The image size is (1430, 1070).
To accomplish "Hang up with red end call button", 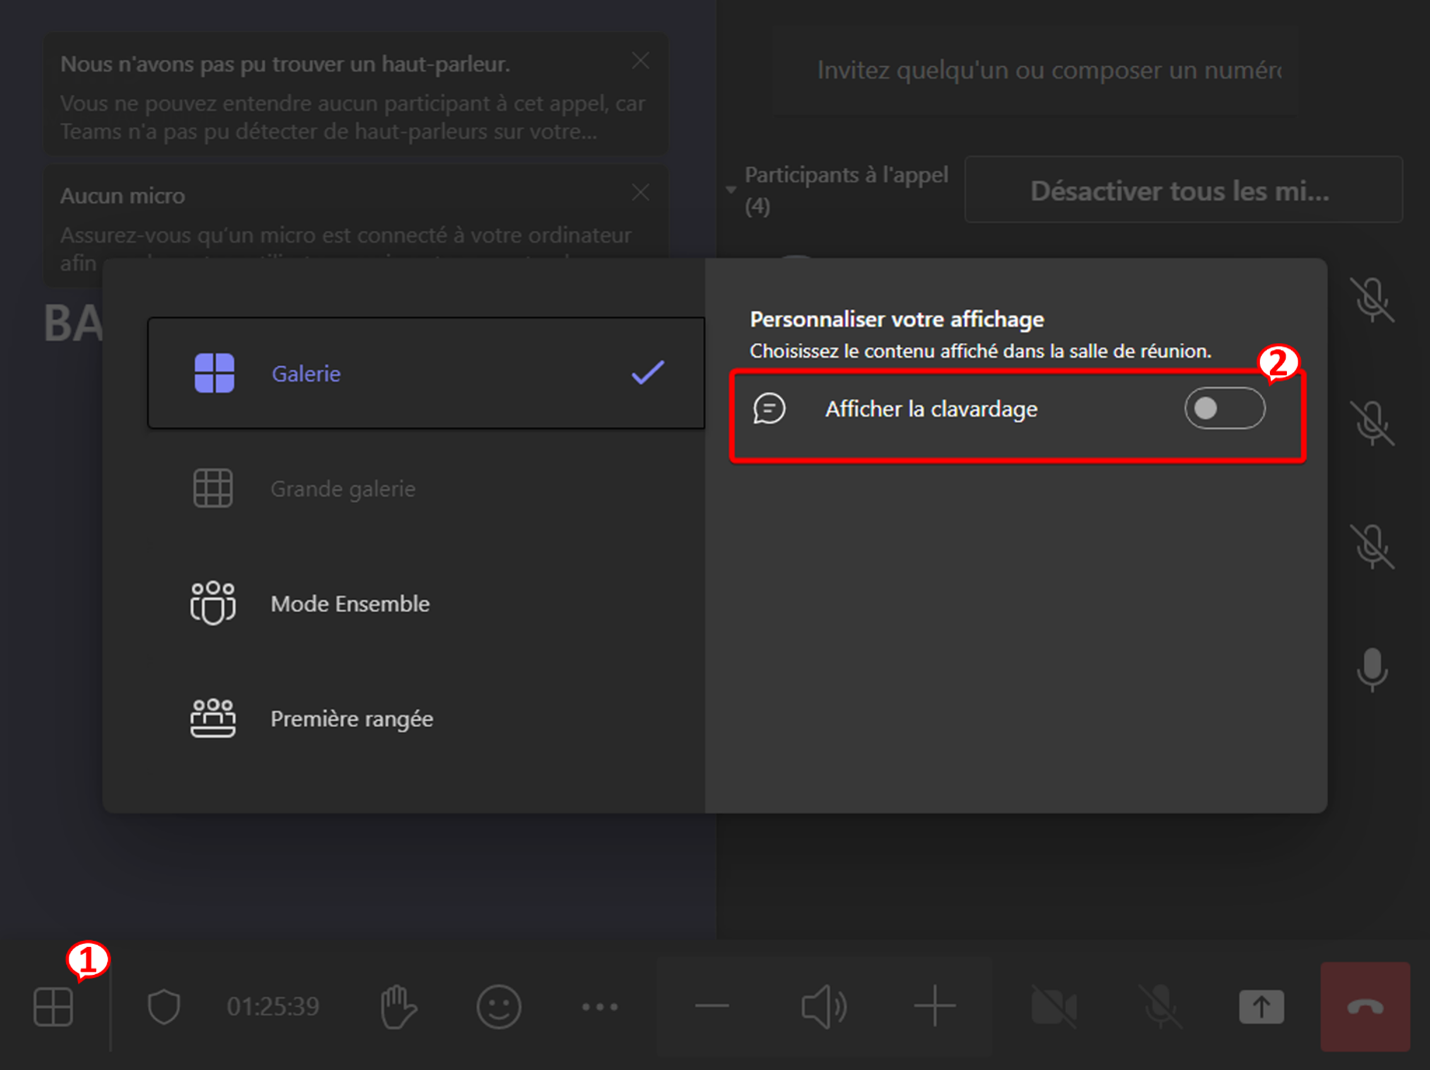I will tap(1365, 1006).
